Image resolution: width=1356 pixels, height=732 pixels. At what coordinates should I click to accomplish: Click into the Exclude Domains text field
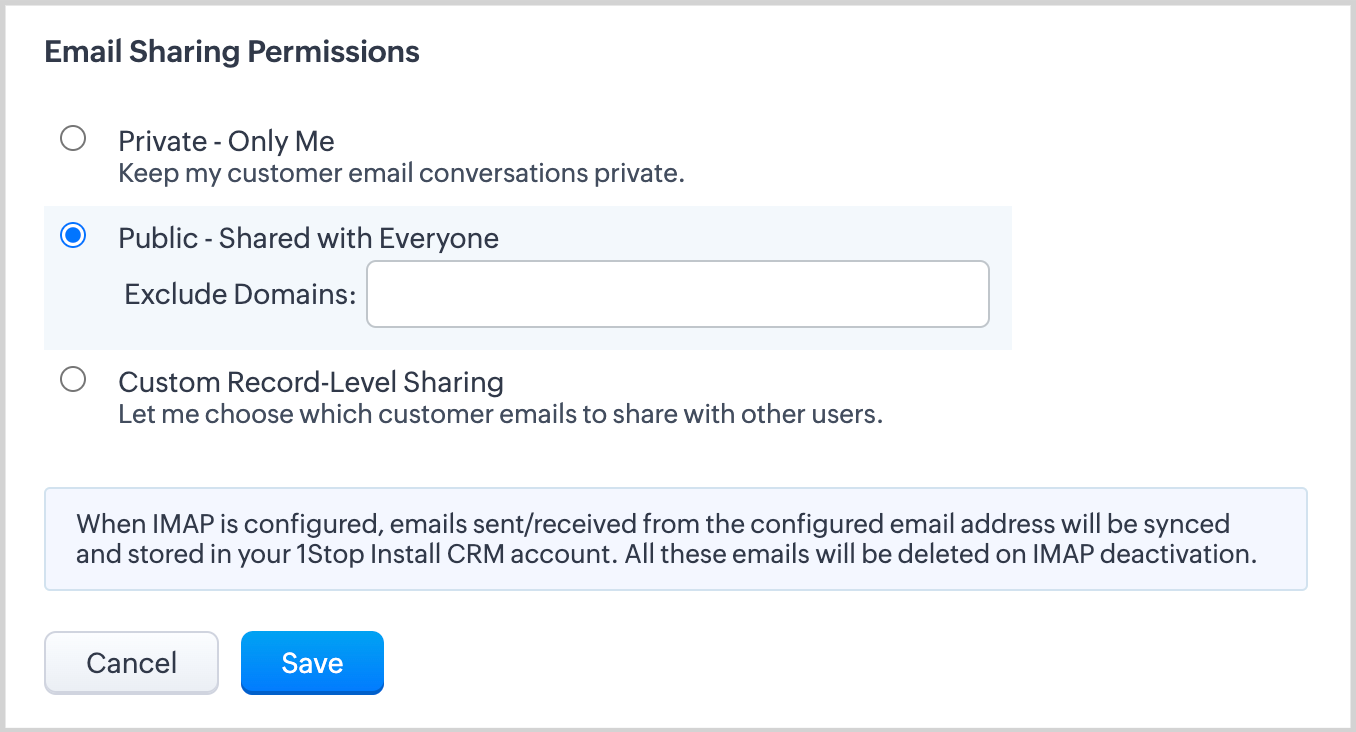677,294
